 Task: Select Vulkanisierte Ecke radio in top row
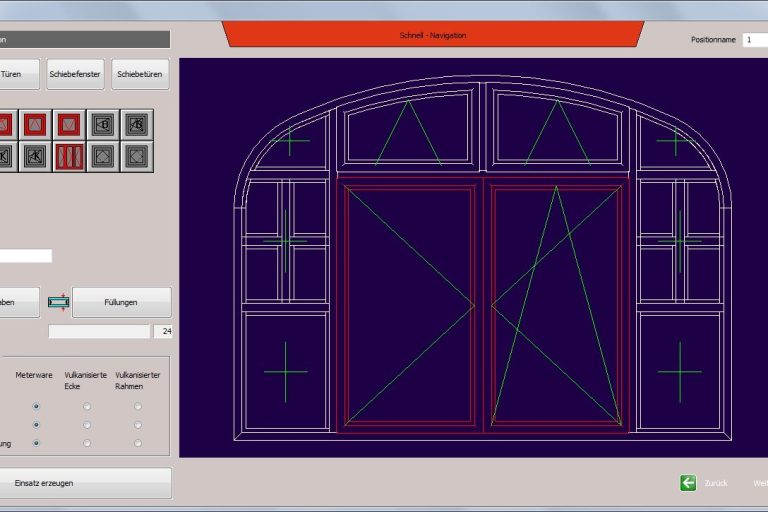87,406
